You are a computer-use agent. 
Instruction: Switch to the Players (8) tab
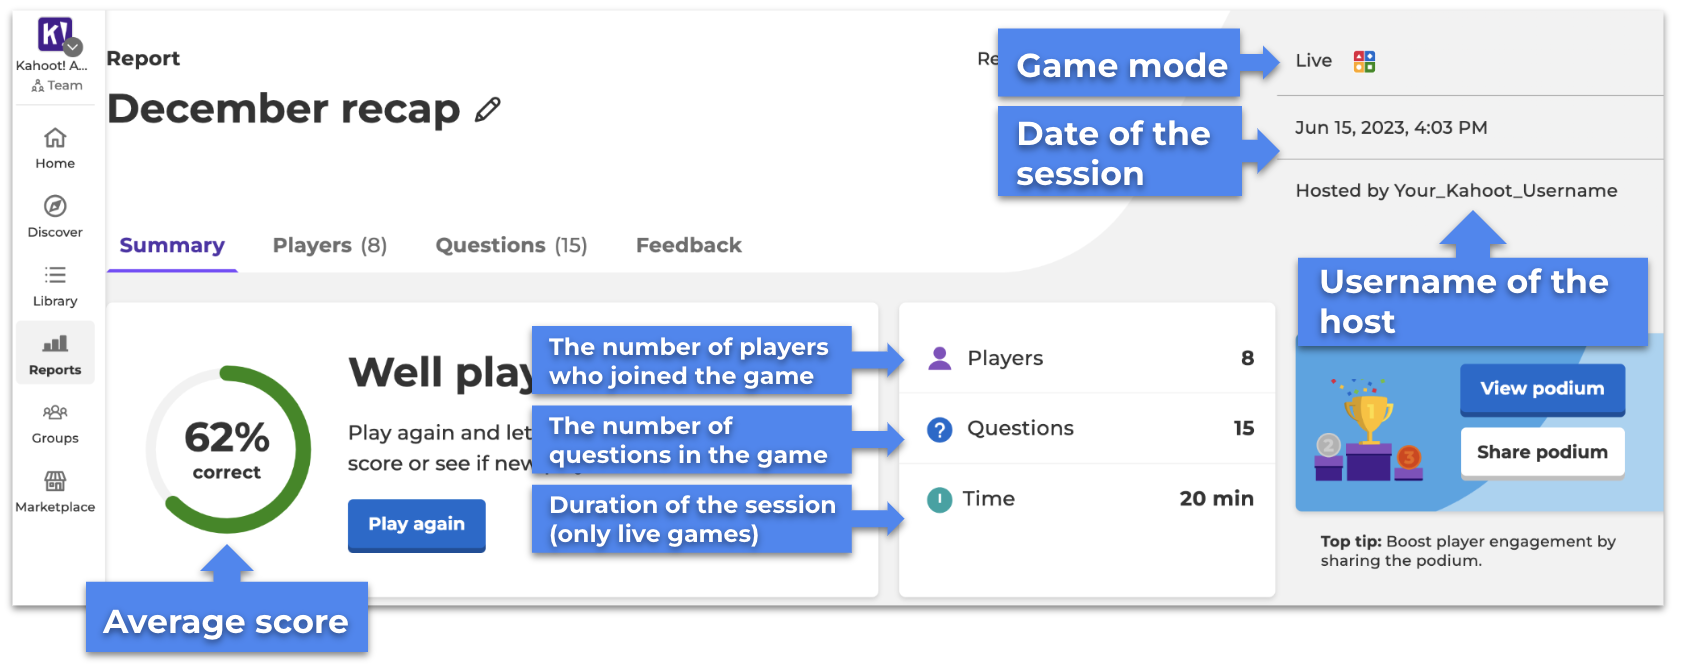(329, 245)
